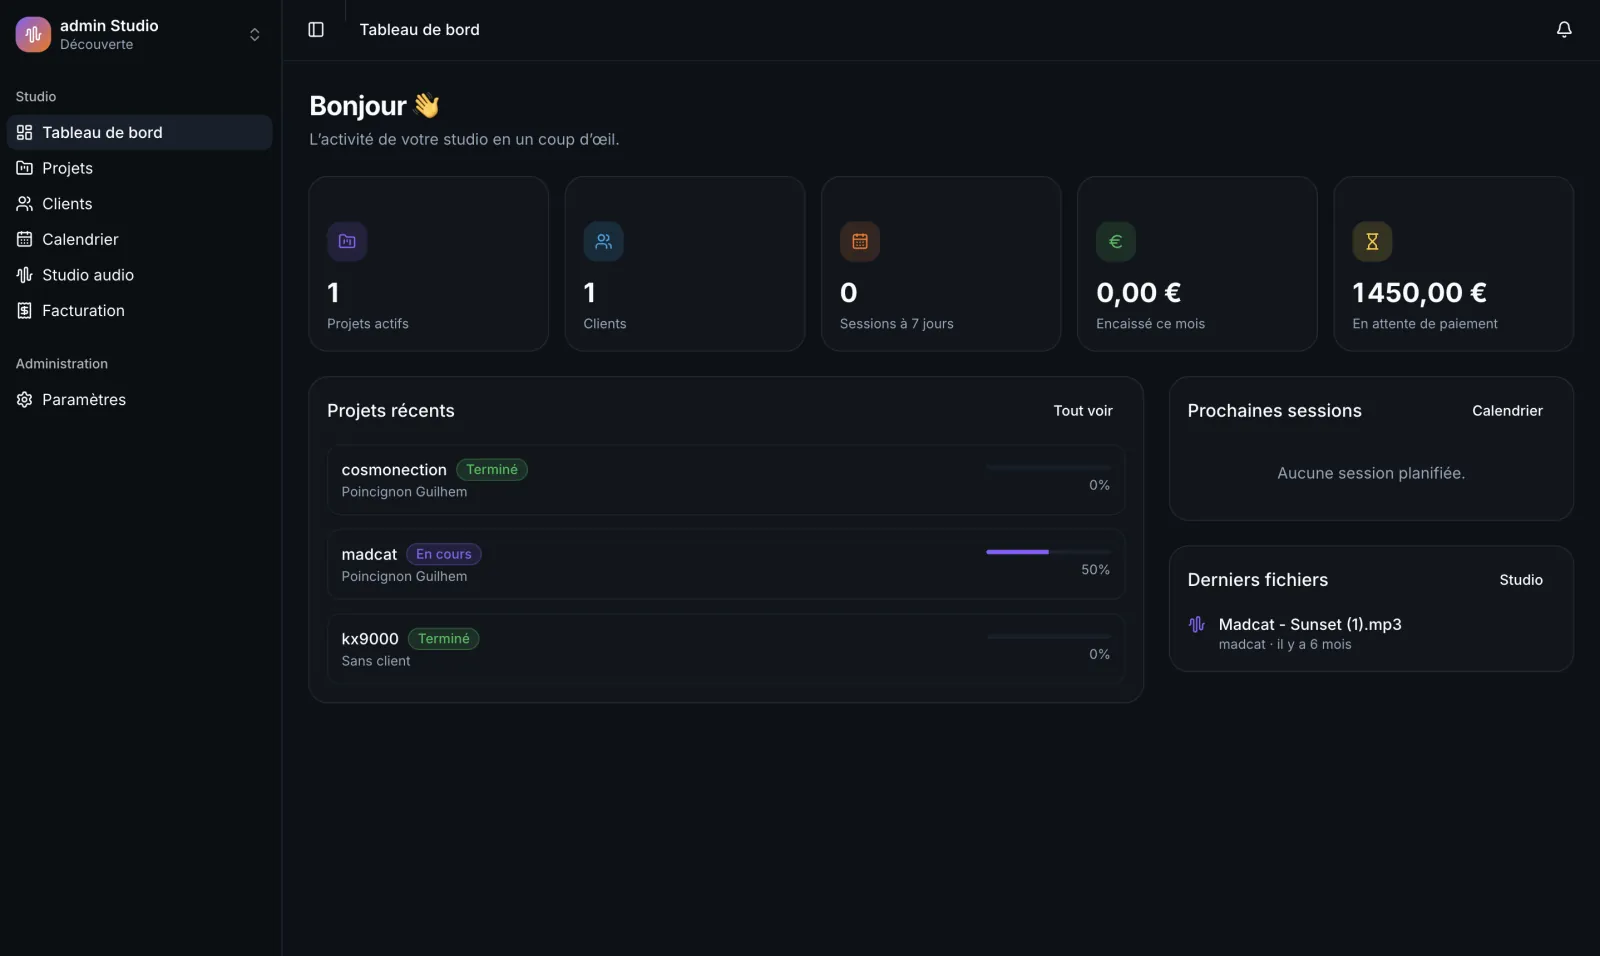
Task: Open Clients page in sidebar
Action: [x=139, y=204]
